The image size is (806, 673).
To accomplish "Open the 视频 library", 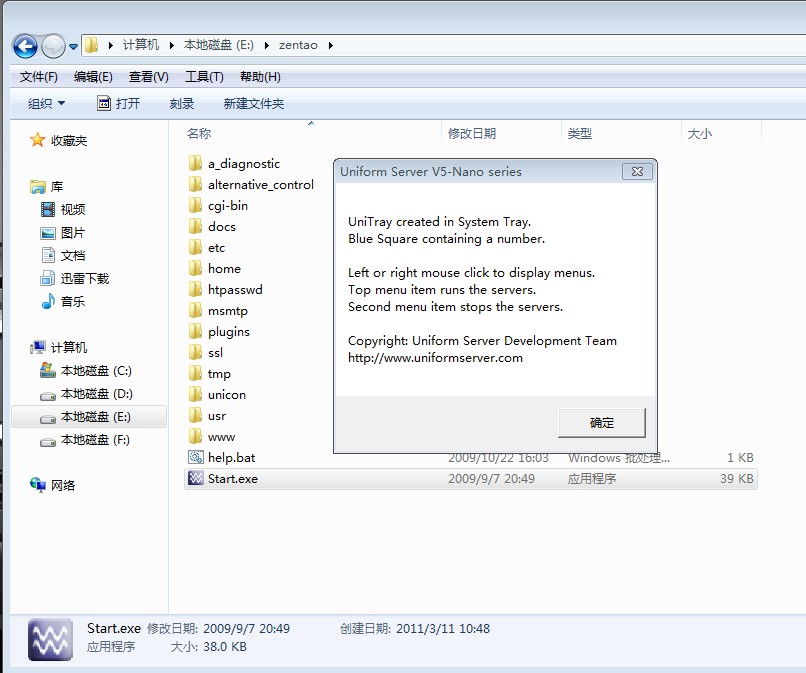I will point(63,209).
